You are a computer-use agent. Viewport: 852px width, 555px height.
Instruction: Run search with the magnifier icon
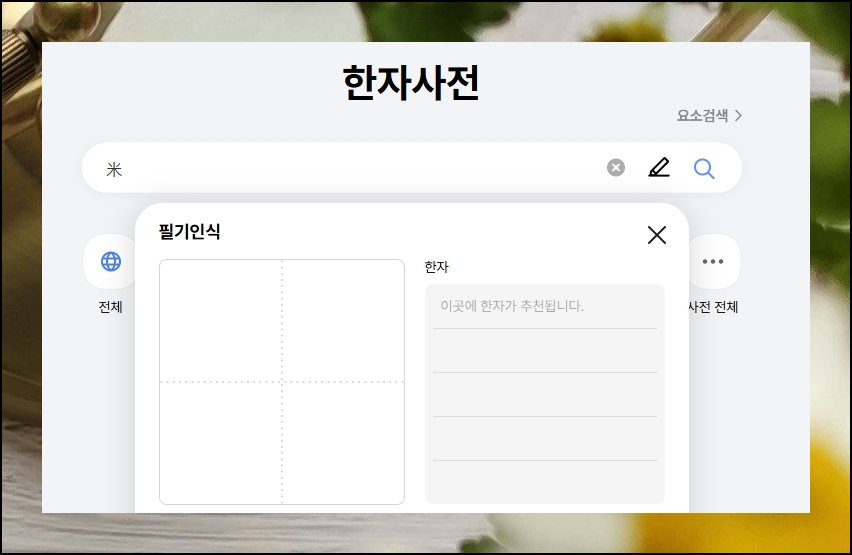click(704, 169)
